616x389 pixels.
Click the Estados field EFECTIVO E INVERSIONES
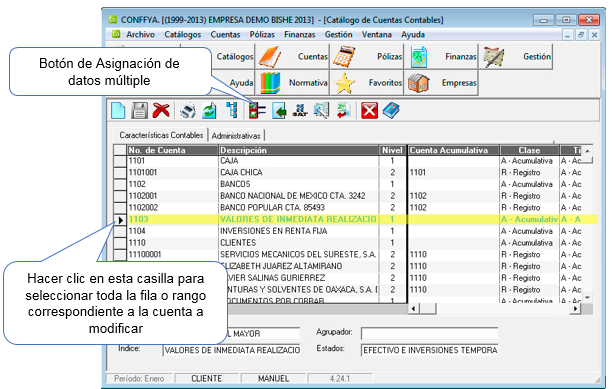pyautogui.click(x=429, y=350)
